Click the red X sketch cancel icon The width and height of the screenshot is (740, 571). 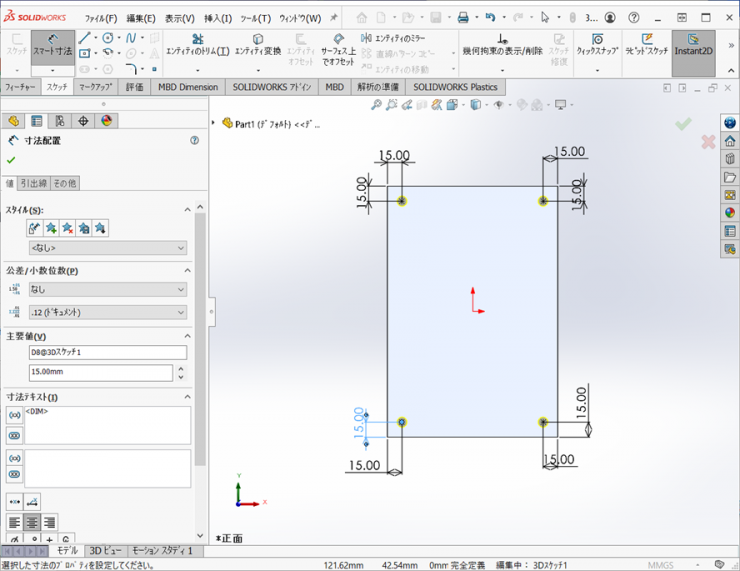pyautogui.click(x=708, y=142)
